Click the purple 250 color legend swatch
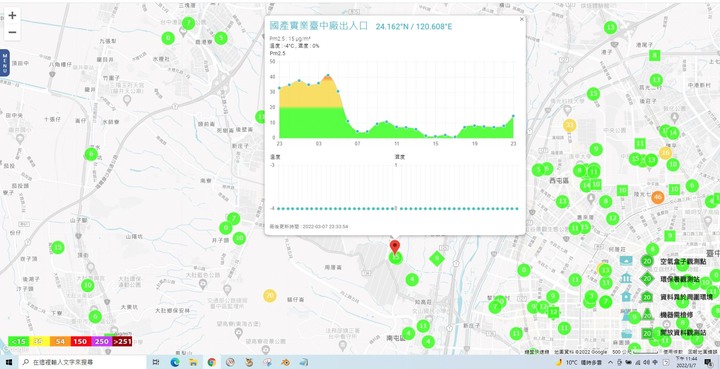The height and width of the screenshot is (369, 720). click(102, 341)
